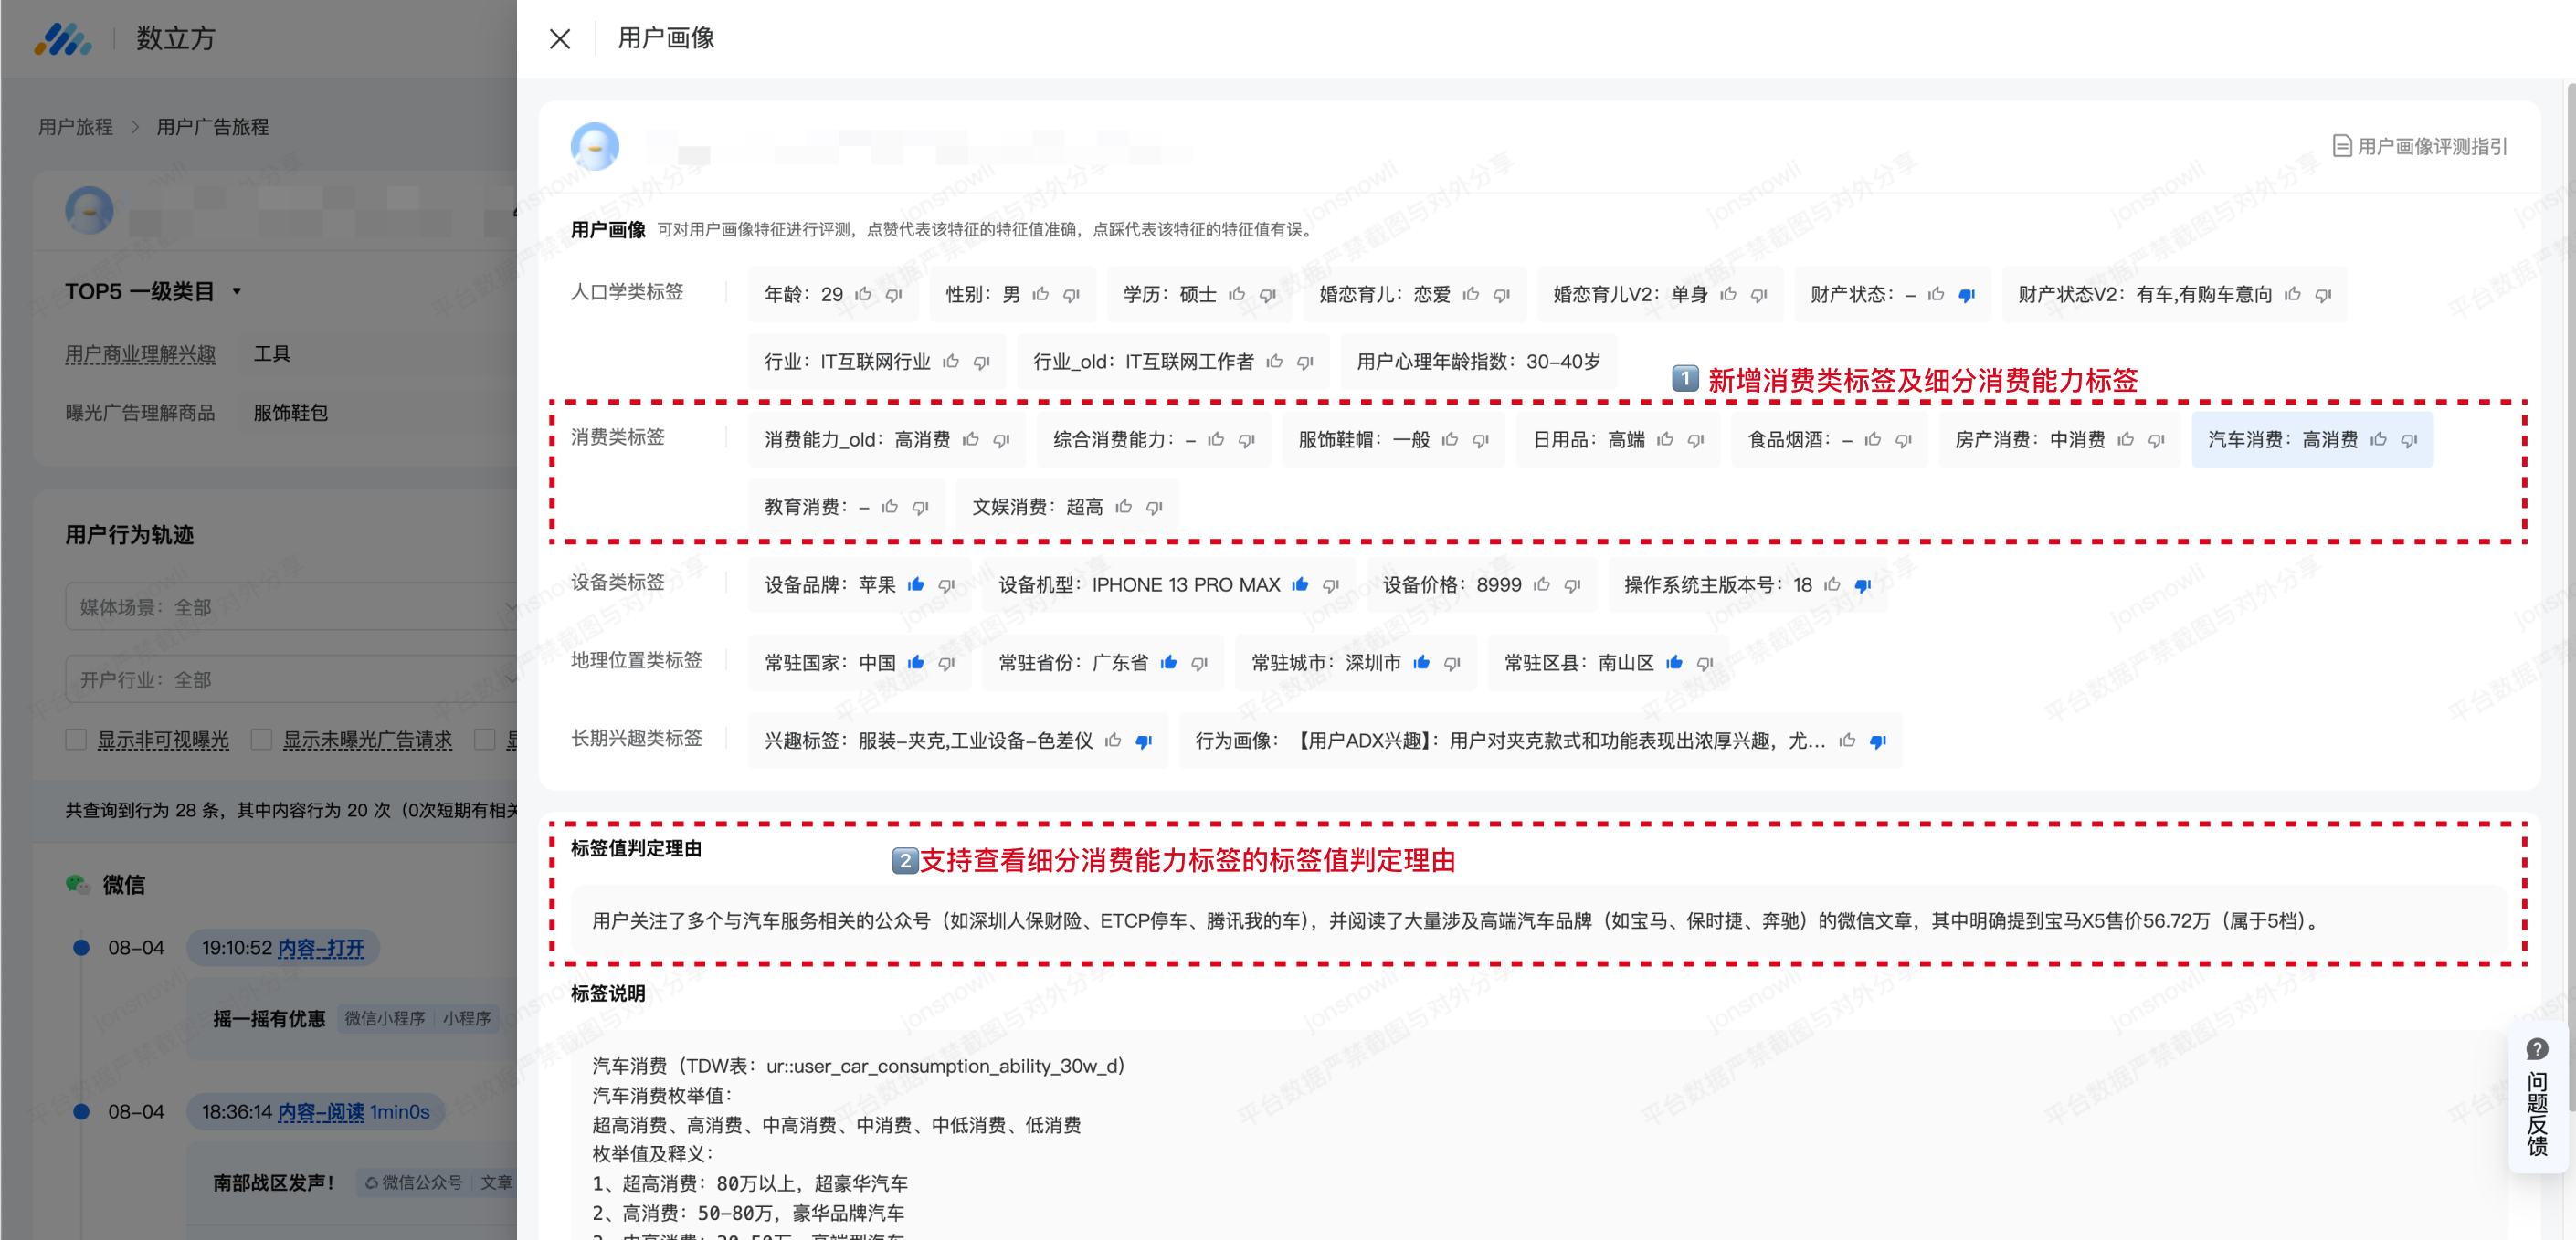Click the 问题反馈 help icon
The height and width of the screenshot is (1240, 2576).
2536,1050
